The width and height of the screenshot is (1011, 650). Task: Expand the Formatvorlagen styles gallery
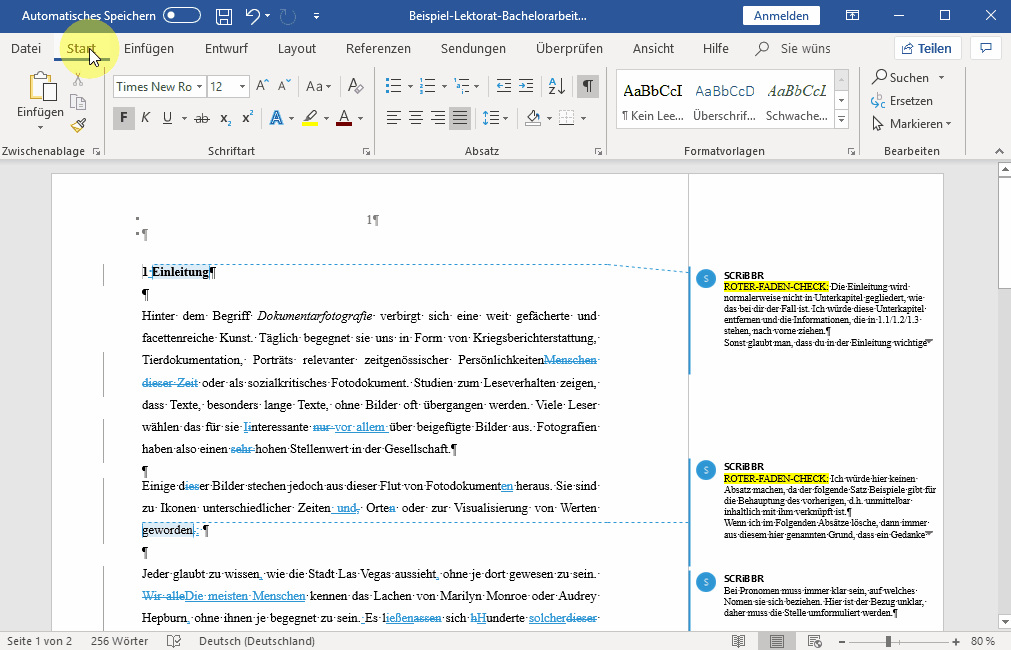[841, 119]
